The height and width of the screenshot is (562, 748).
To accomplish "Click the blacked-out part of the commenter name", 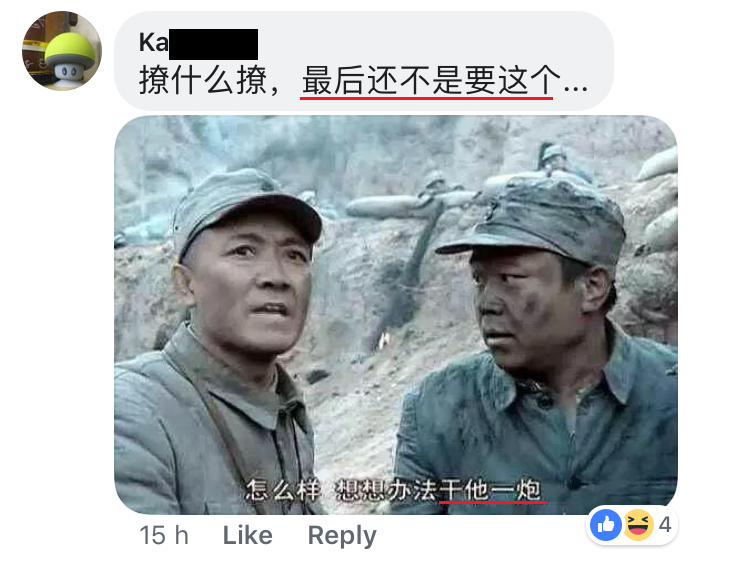I will click(x=213, y=44).
